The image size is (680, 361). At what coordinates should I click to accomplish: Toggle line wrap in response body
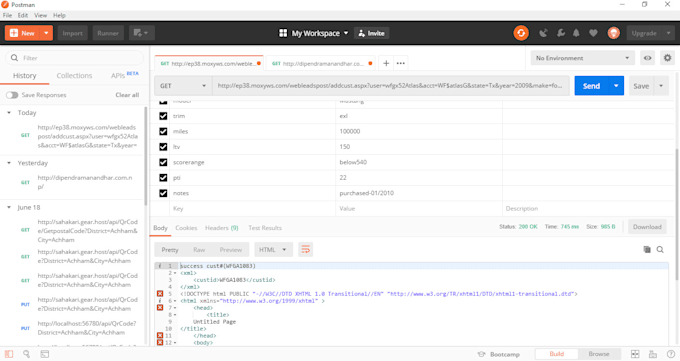coord(305,249)
